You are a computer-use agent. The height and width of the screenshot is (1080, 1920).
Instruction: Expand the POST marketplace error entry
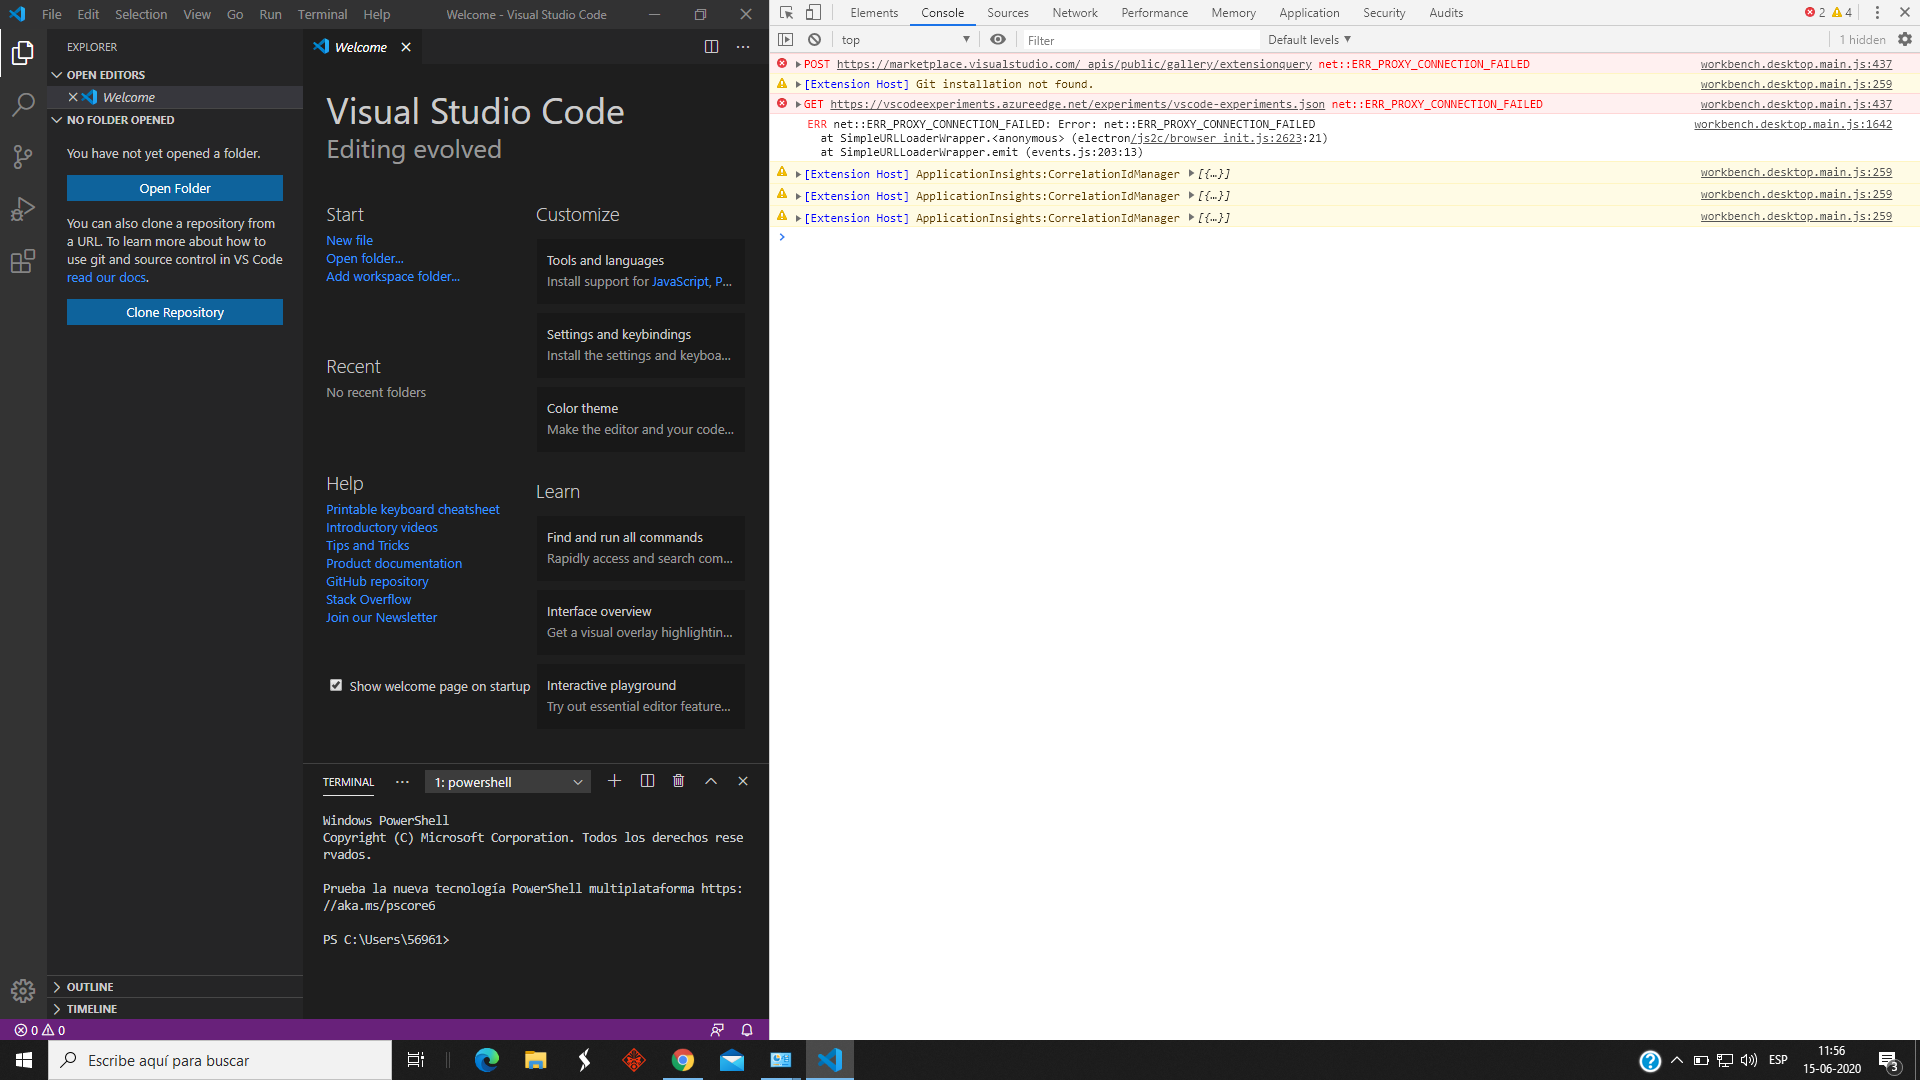(x=798, y=65)
